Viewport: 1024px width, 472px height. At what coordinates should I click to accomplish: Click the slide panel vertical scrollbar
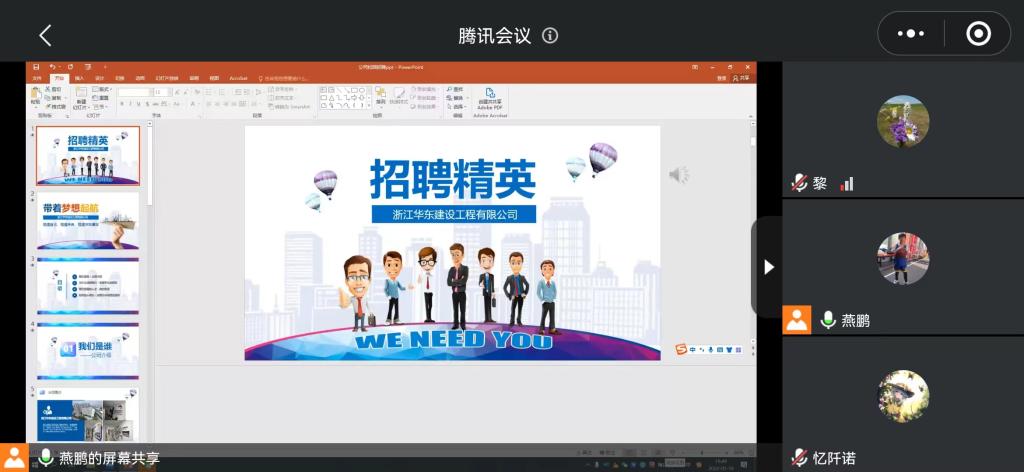pyautogui.click(x=150, y=200)
